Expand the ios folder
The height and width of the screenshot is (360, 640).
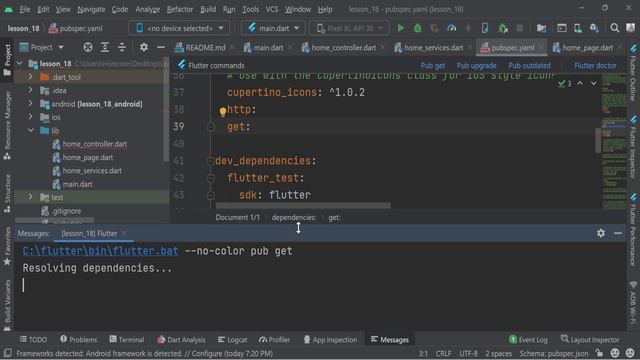(30, 117)
